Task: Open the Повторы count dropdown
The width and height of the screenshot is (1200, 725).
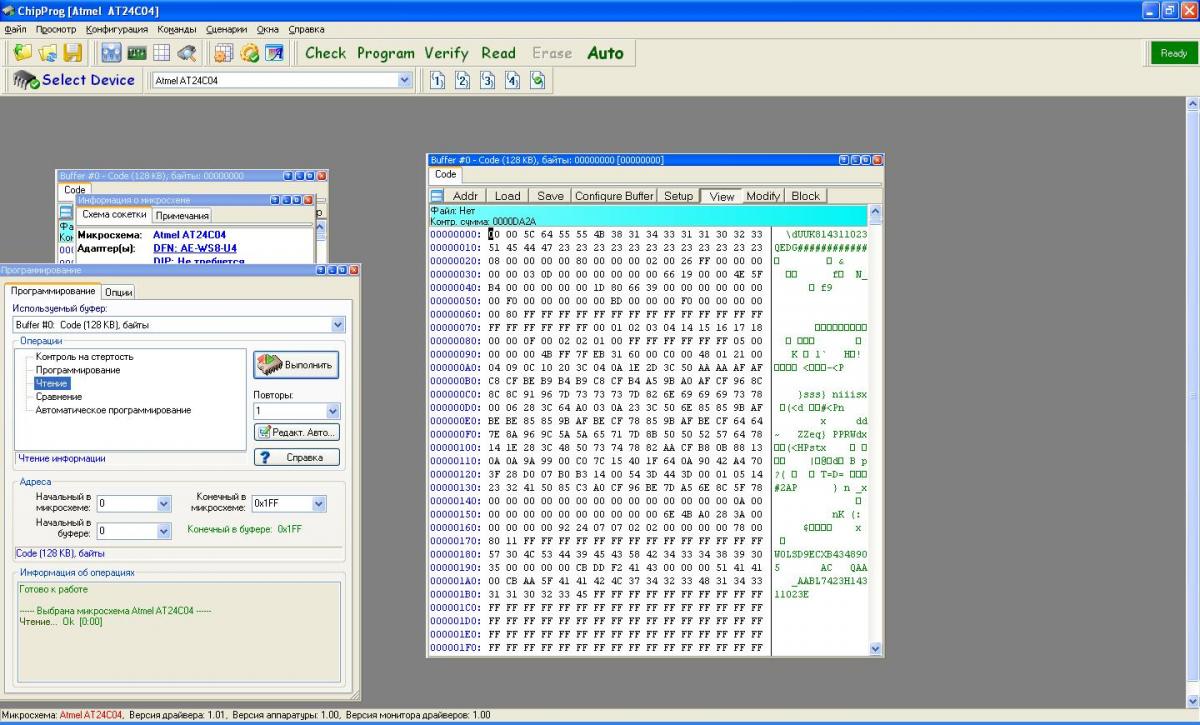Action: pyautogui.click(x=332, y=410)
